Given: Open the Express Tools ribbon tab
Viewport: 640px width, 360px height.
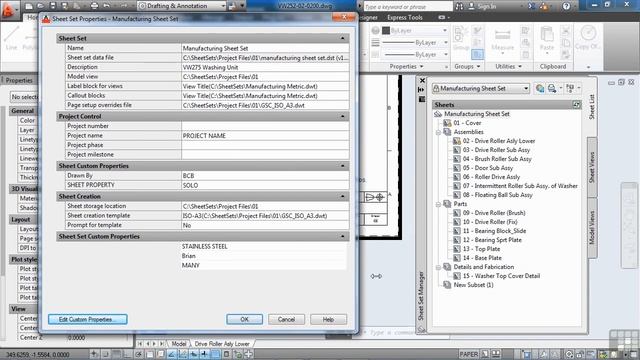Looking at the screenshot, I should click(404, 18).
